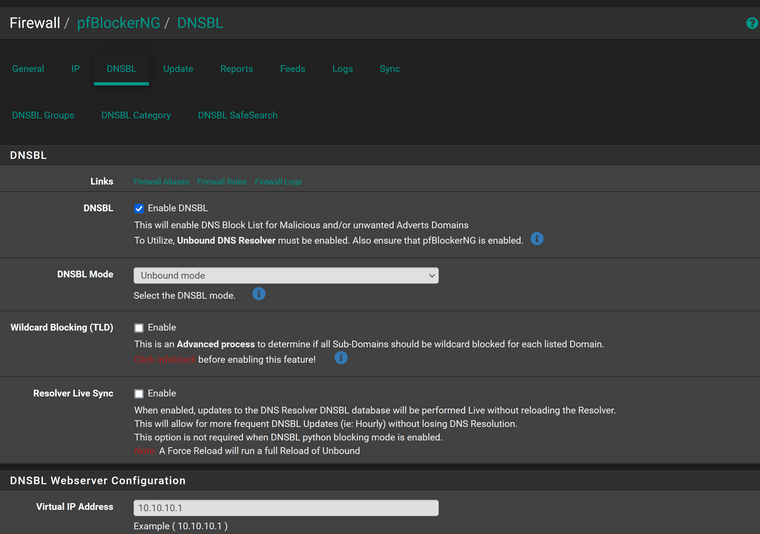The width and height of the screenshot is (760, 534).
Task: Click the 'Wildcard Blocking (TLD)' label
Action: click(x=62, y=328)
